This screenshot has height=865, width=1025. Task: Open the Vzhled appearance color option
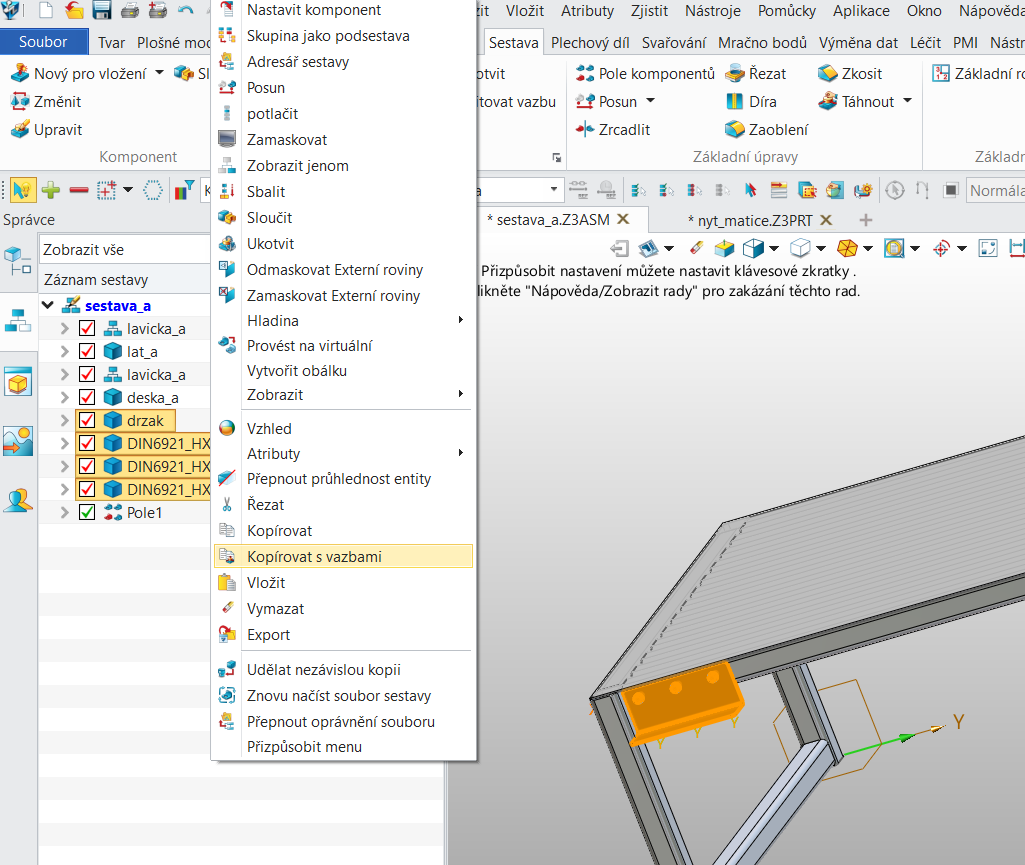point(269,429)
